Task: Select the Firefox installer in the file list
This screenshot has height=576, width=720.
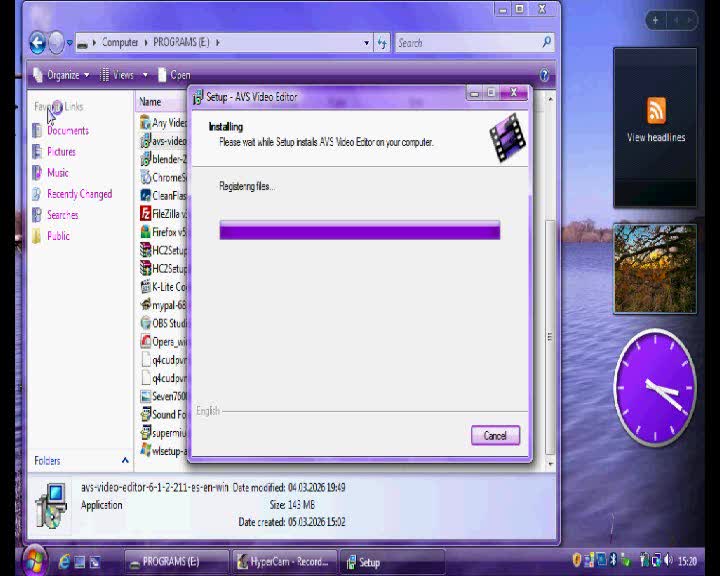Action: click(x=163, y=232)
